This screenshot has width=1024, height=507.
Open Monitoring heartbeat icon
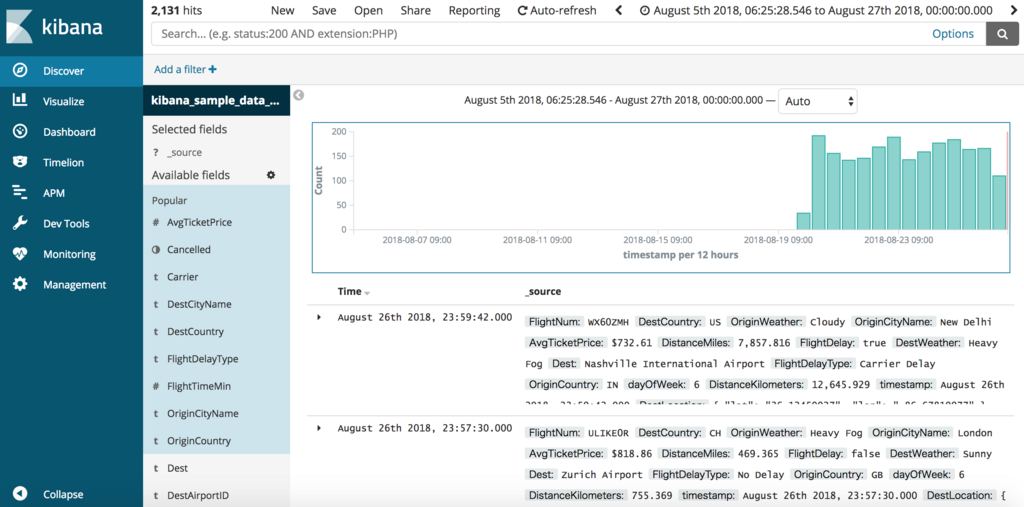pyautogui.click(x=20, y=254)
